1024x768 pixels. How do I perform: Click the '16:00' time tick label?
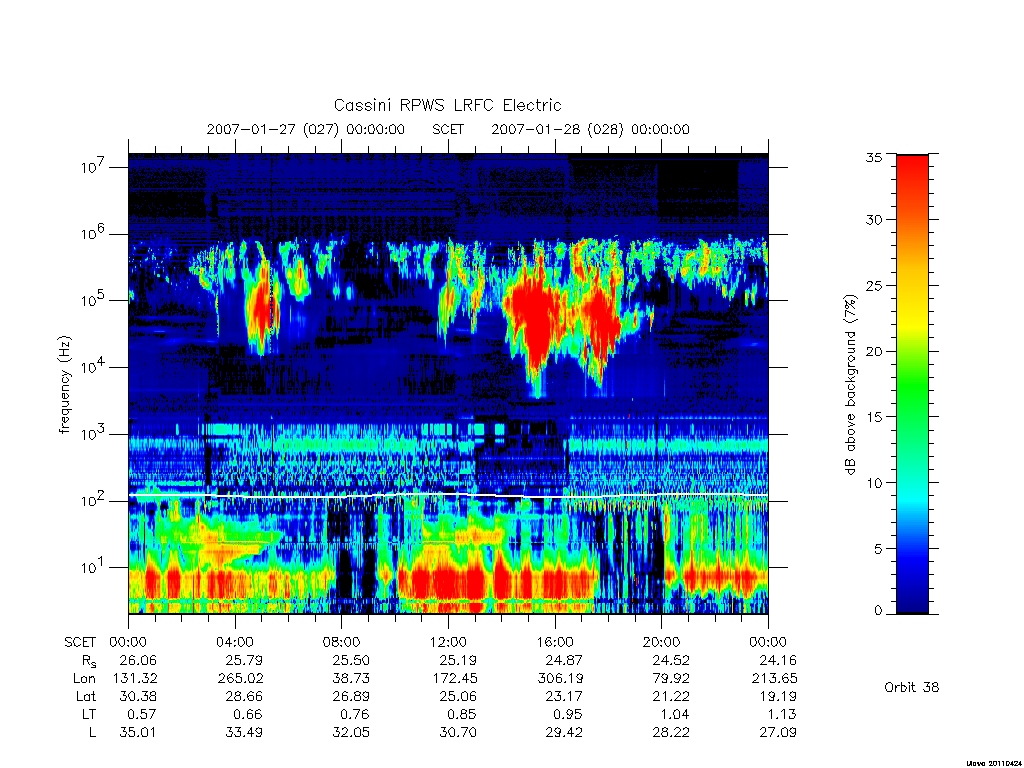pos(555,642)
